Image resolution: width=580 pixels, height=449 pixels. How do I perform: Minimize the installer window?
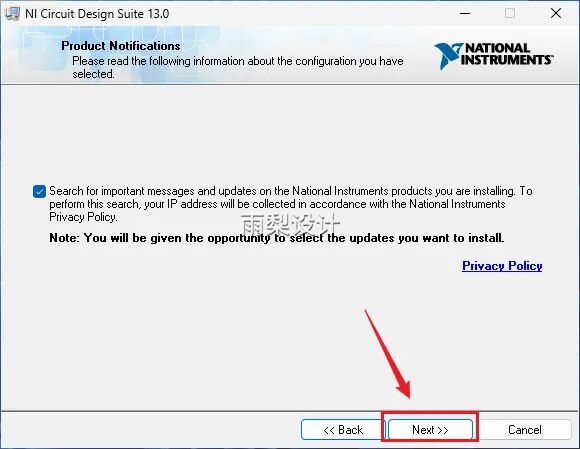click(465, 13)
